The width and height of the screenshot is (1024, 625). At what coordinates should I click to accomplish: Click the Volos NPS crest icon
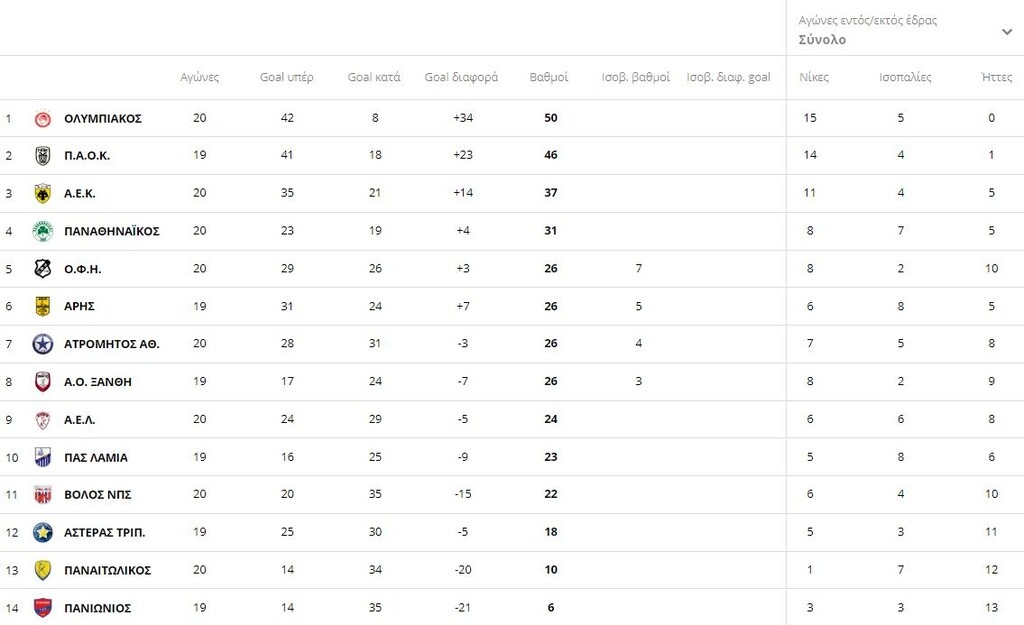point(42,495)
